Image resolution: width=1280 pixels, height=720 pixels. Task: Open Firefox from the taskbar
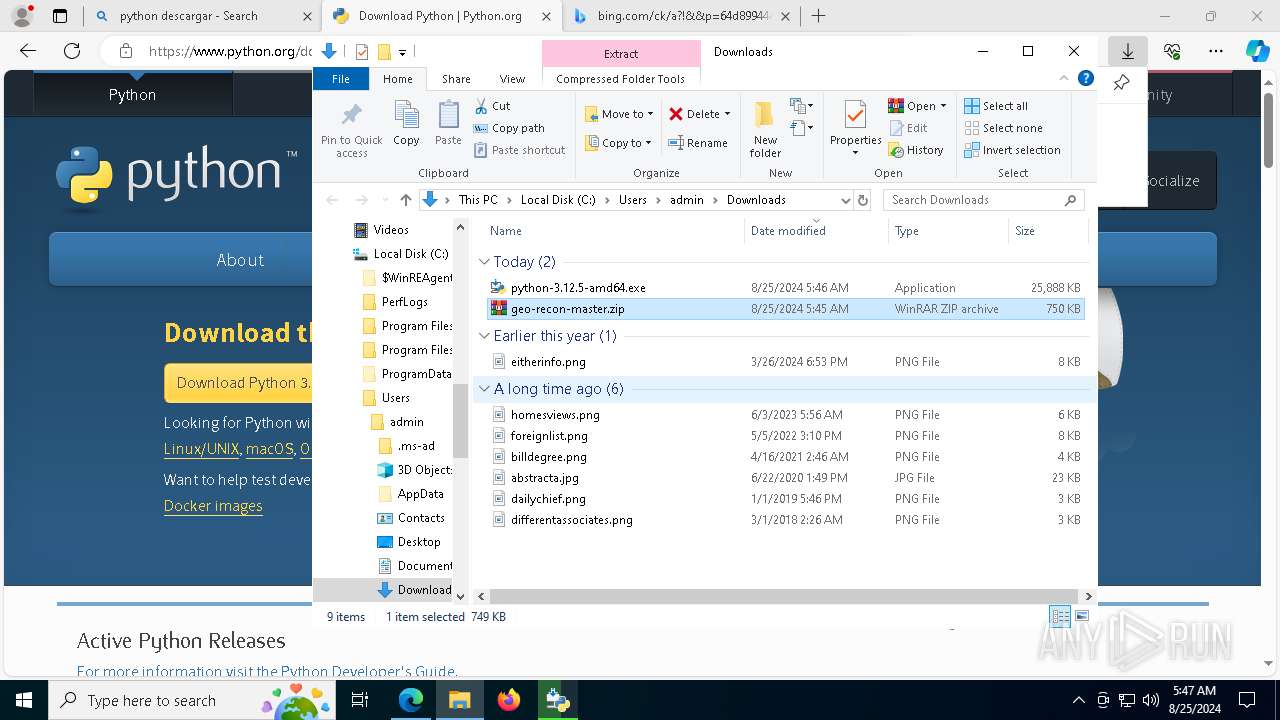[509, 700]
